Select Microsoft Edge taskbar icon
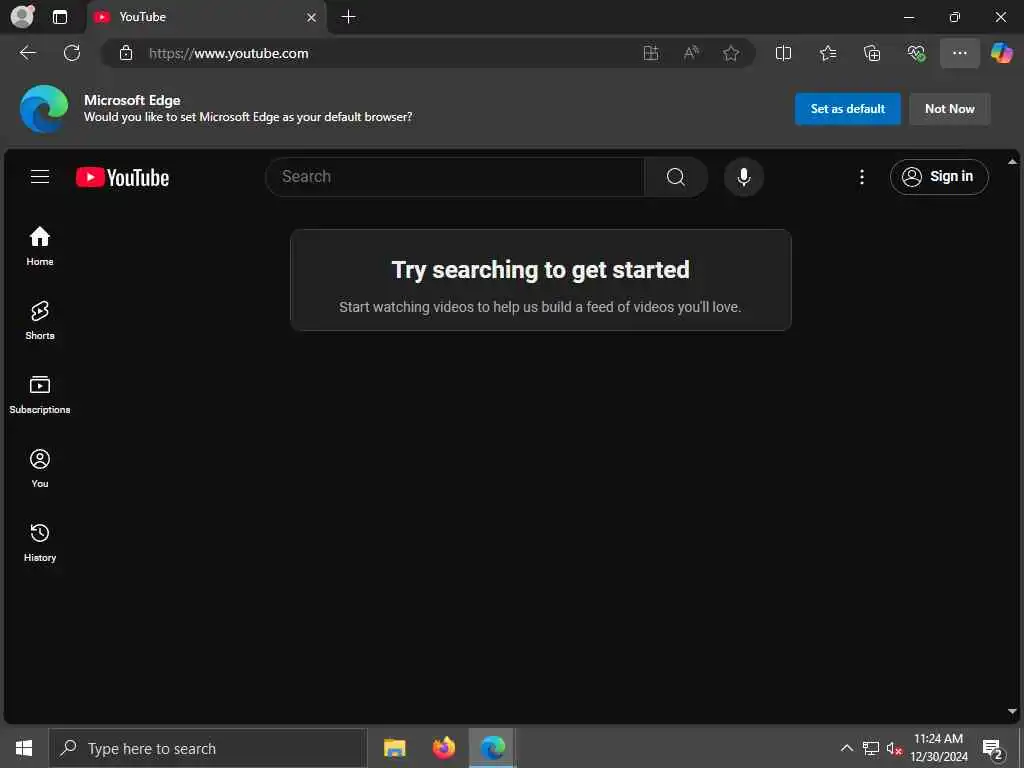The height and width of the screenshot is (768, 1024). 492,748
